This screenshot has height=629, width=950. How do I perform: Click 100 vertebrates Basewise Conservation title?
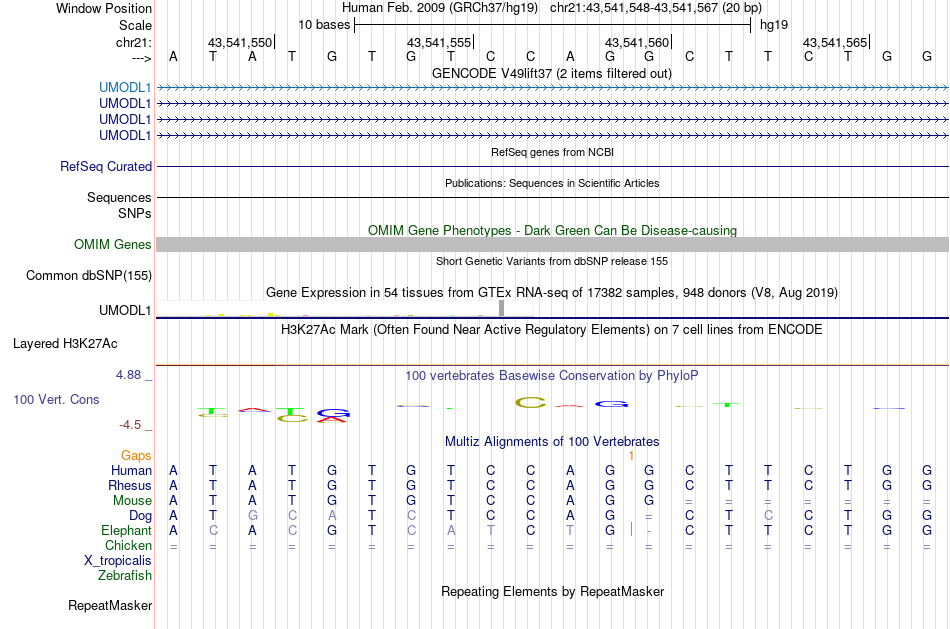click(x=552, y=376)
